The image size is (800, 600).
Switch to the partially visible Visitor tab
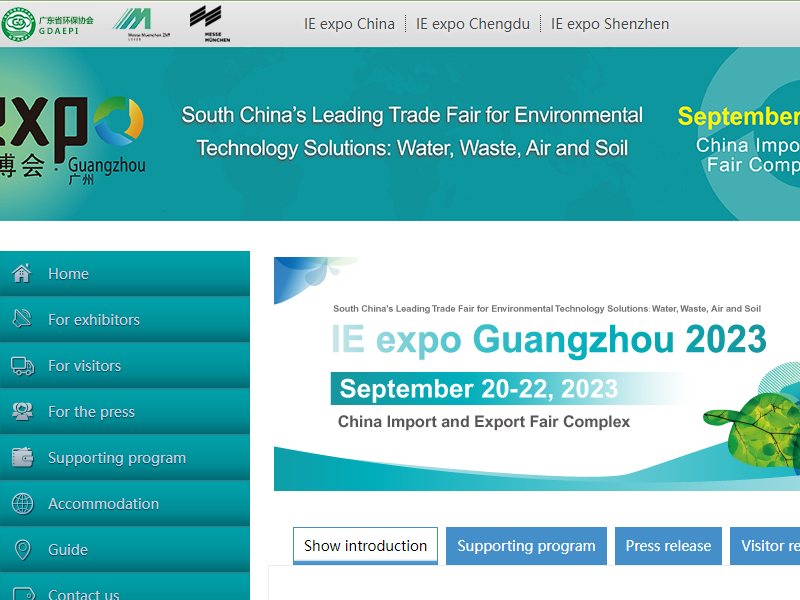[x=765, y=546]
